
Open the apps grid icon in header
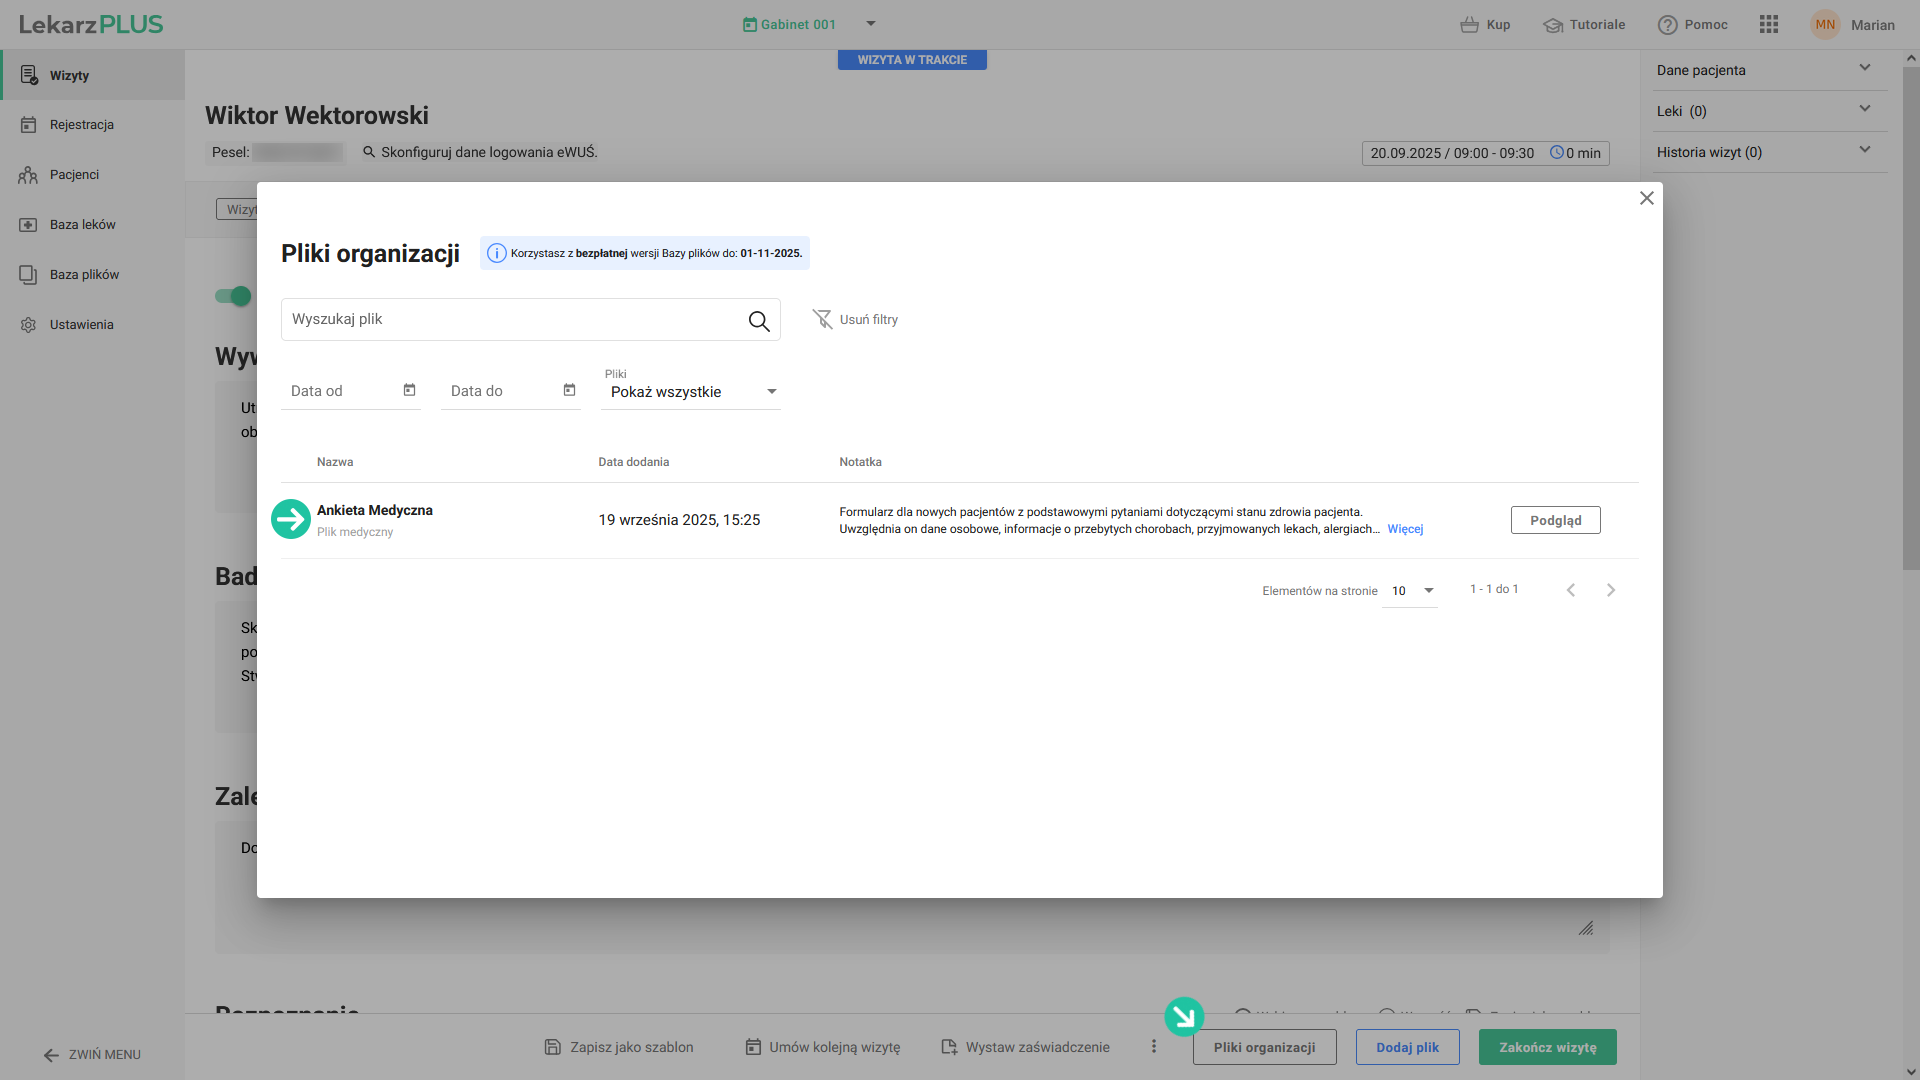coord(1768,25)
